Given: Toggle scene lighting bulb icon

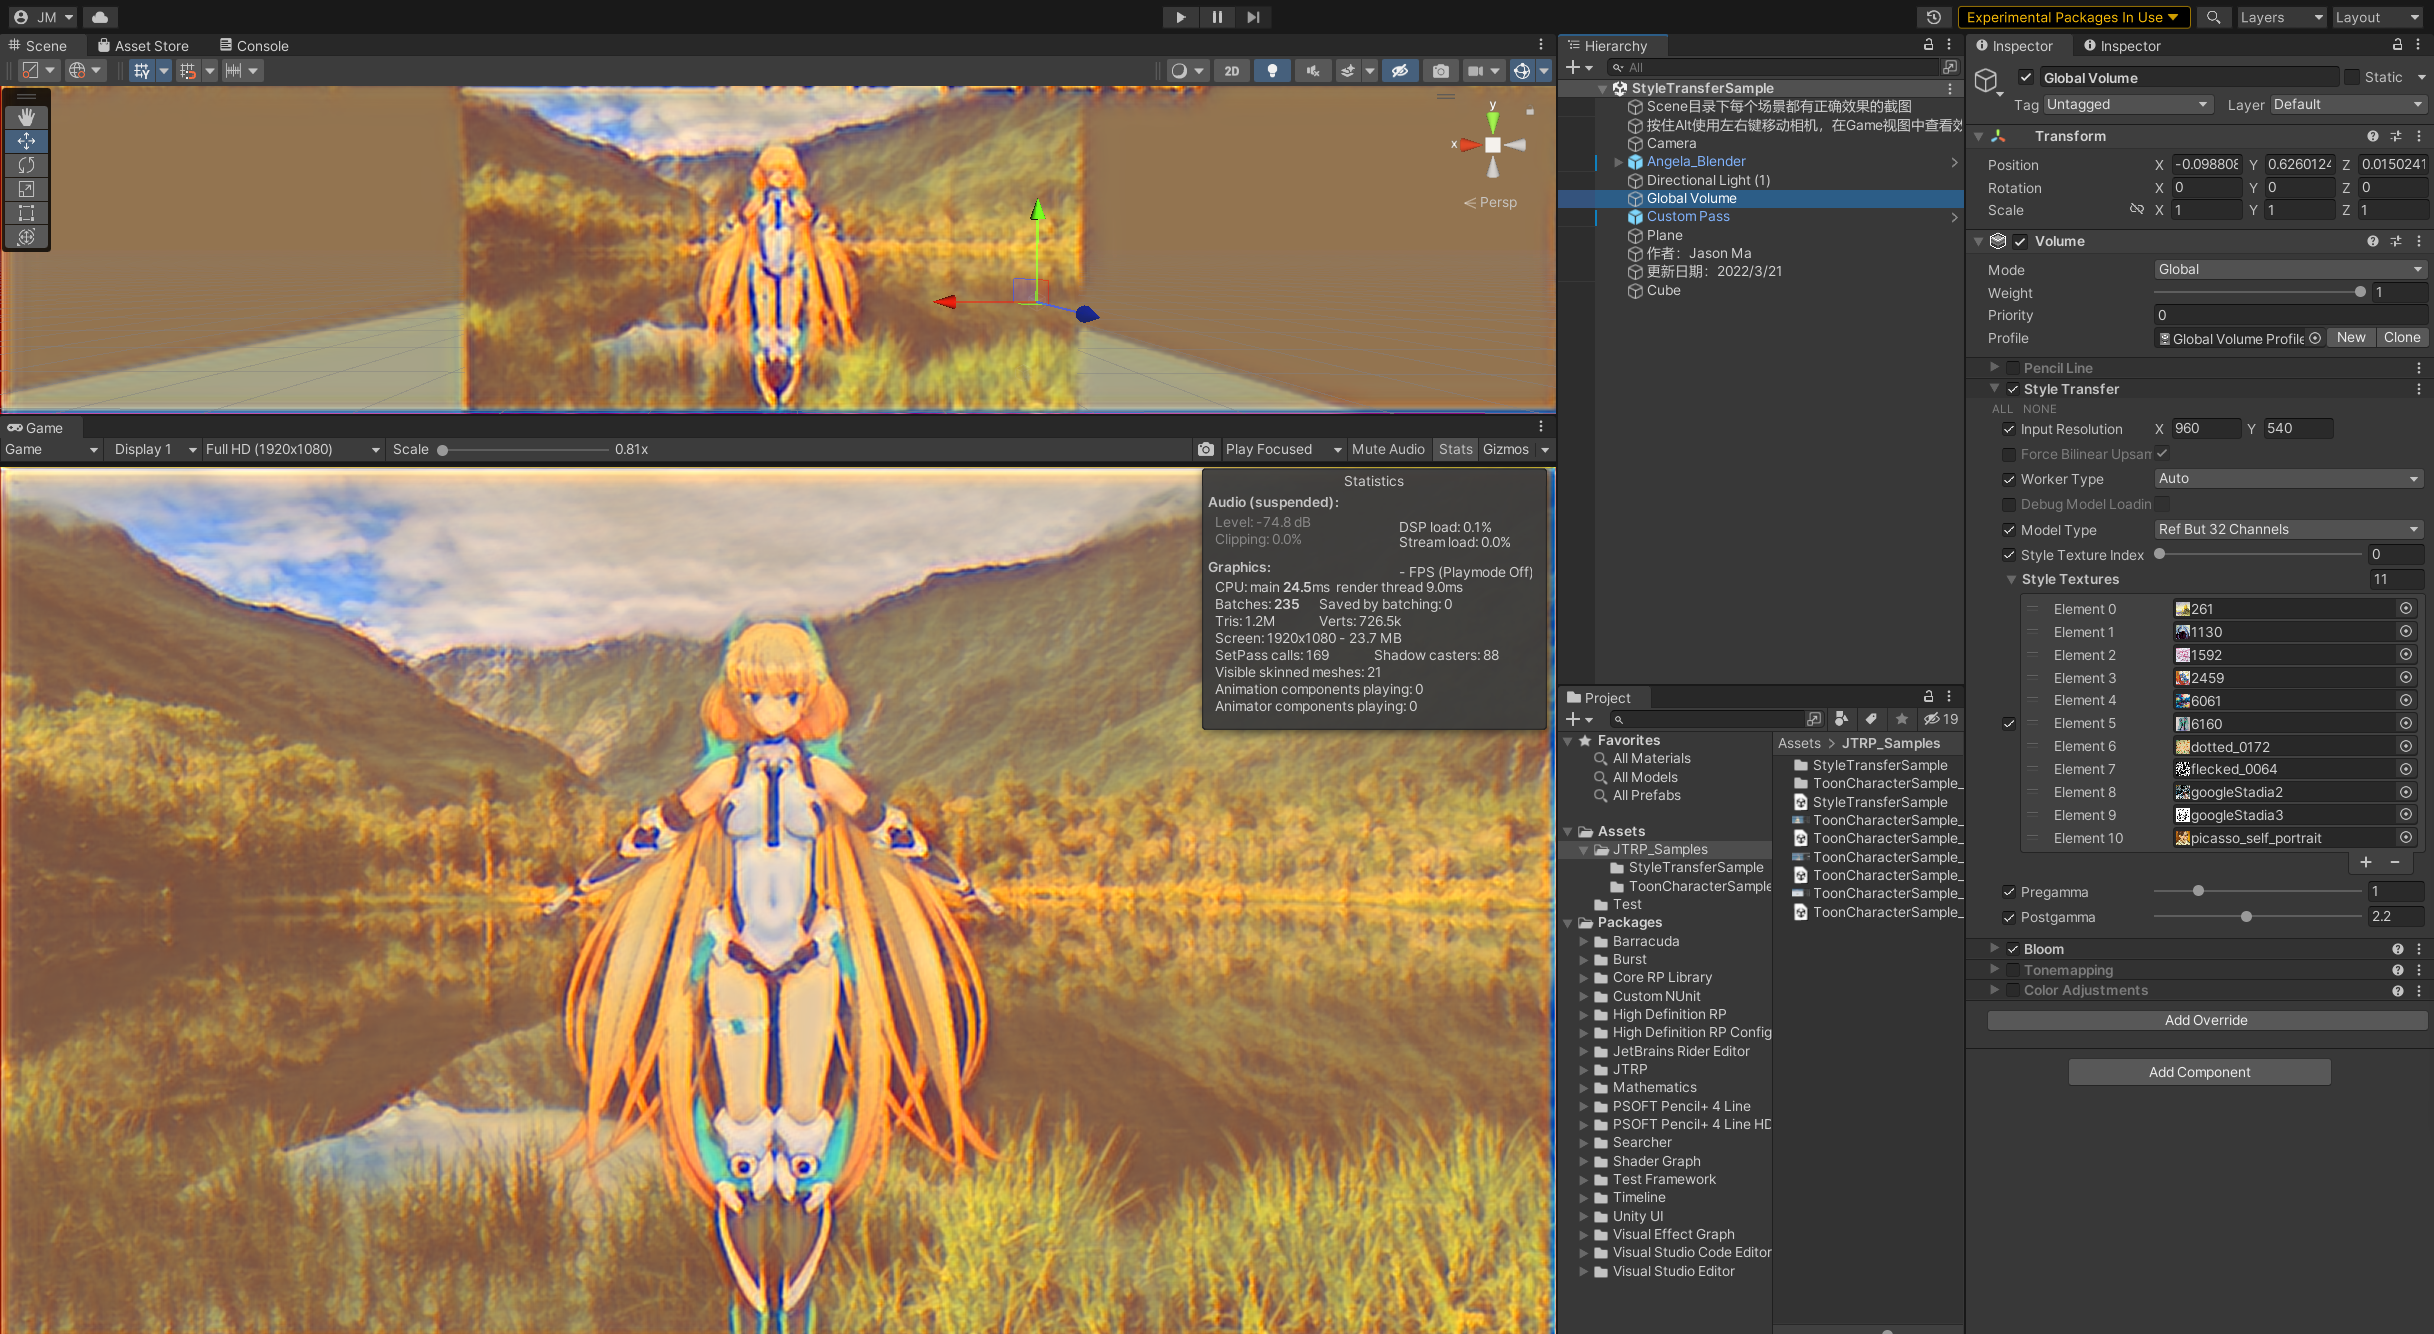Looking at the screenshot, I should (1272, 71).
